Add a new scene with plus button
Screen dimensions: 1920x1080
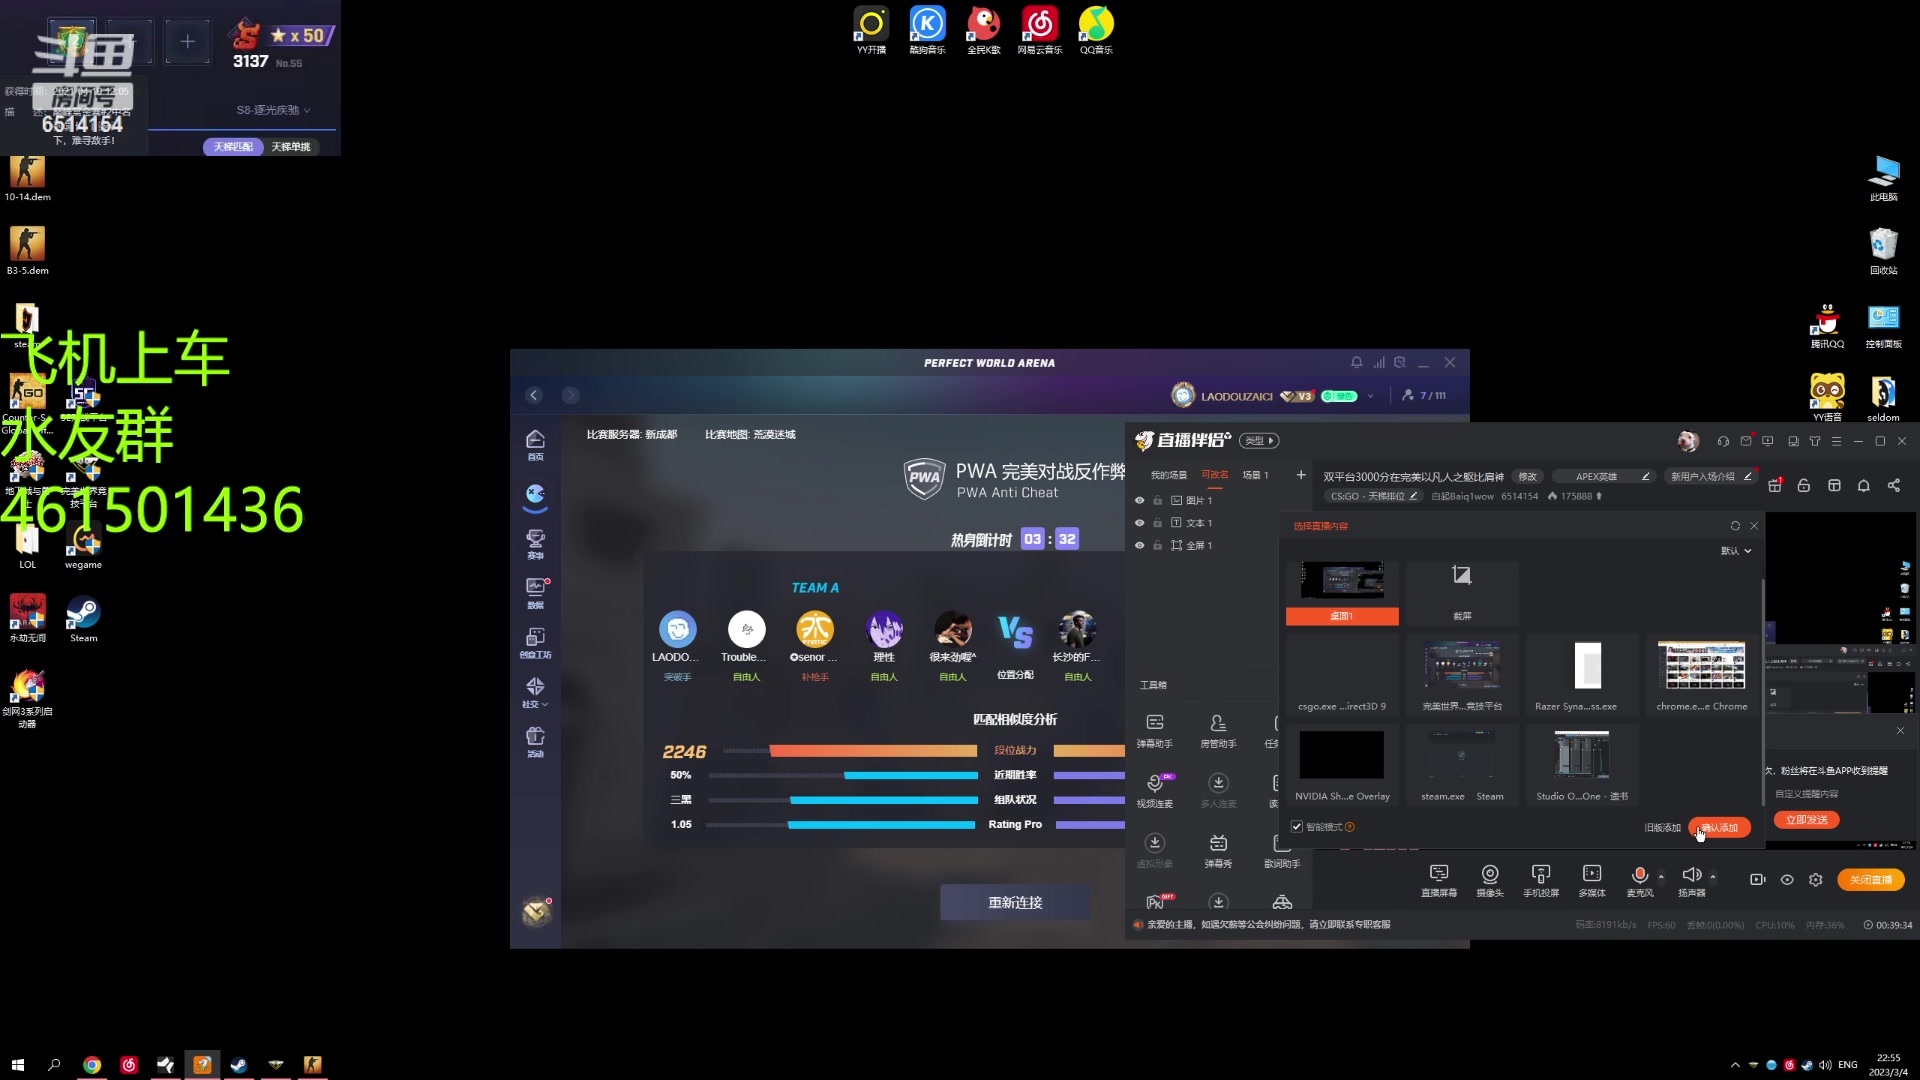coord(1301,475)
